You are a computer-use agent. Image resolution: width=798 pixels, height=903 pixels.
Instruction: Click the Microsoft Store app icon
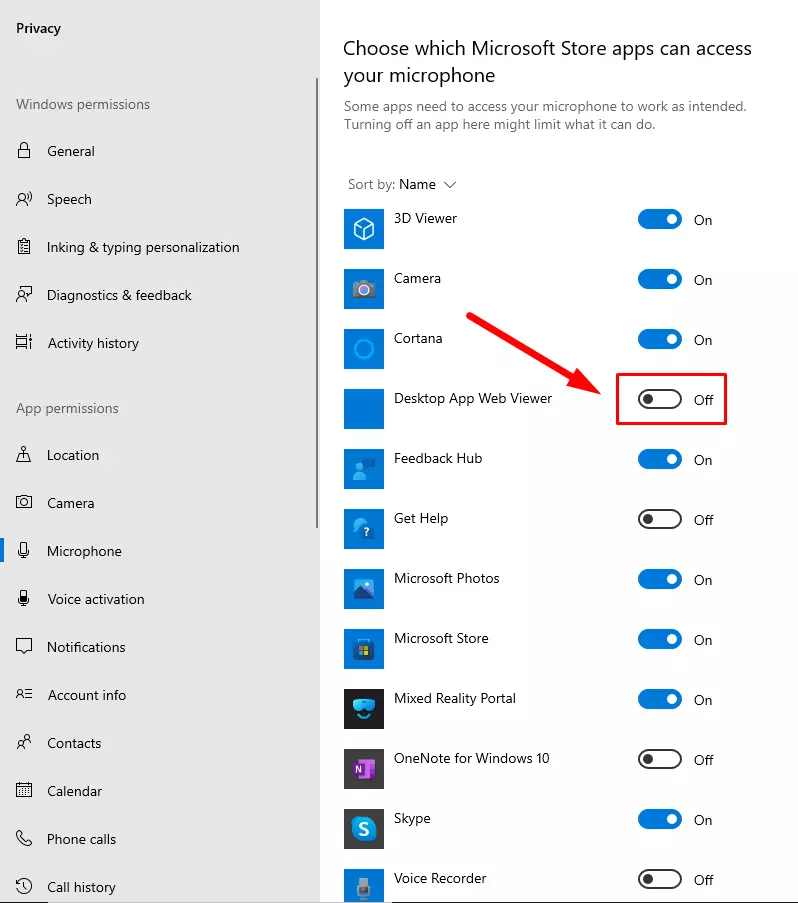(364, 649)
